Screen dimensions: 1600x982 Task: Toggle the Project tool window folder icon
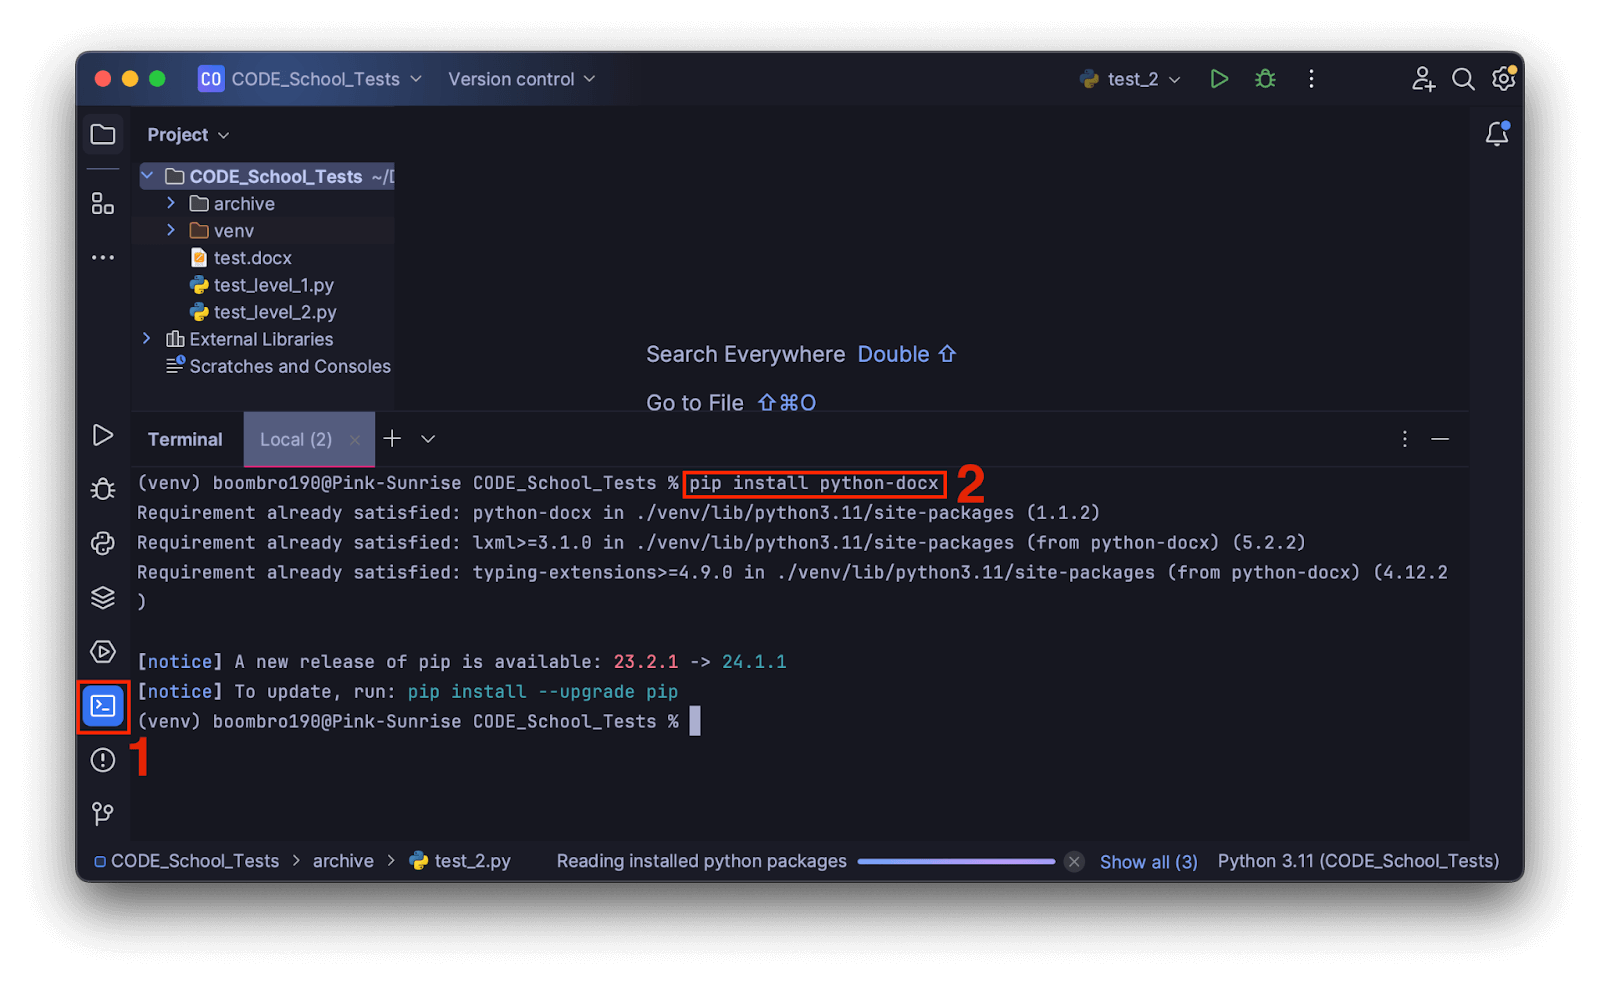(x=103, y=134)
